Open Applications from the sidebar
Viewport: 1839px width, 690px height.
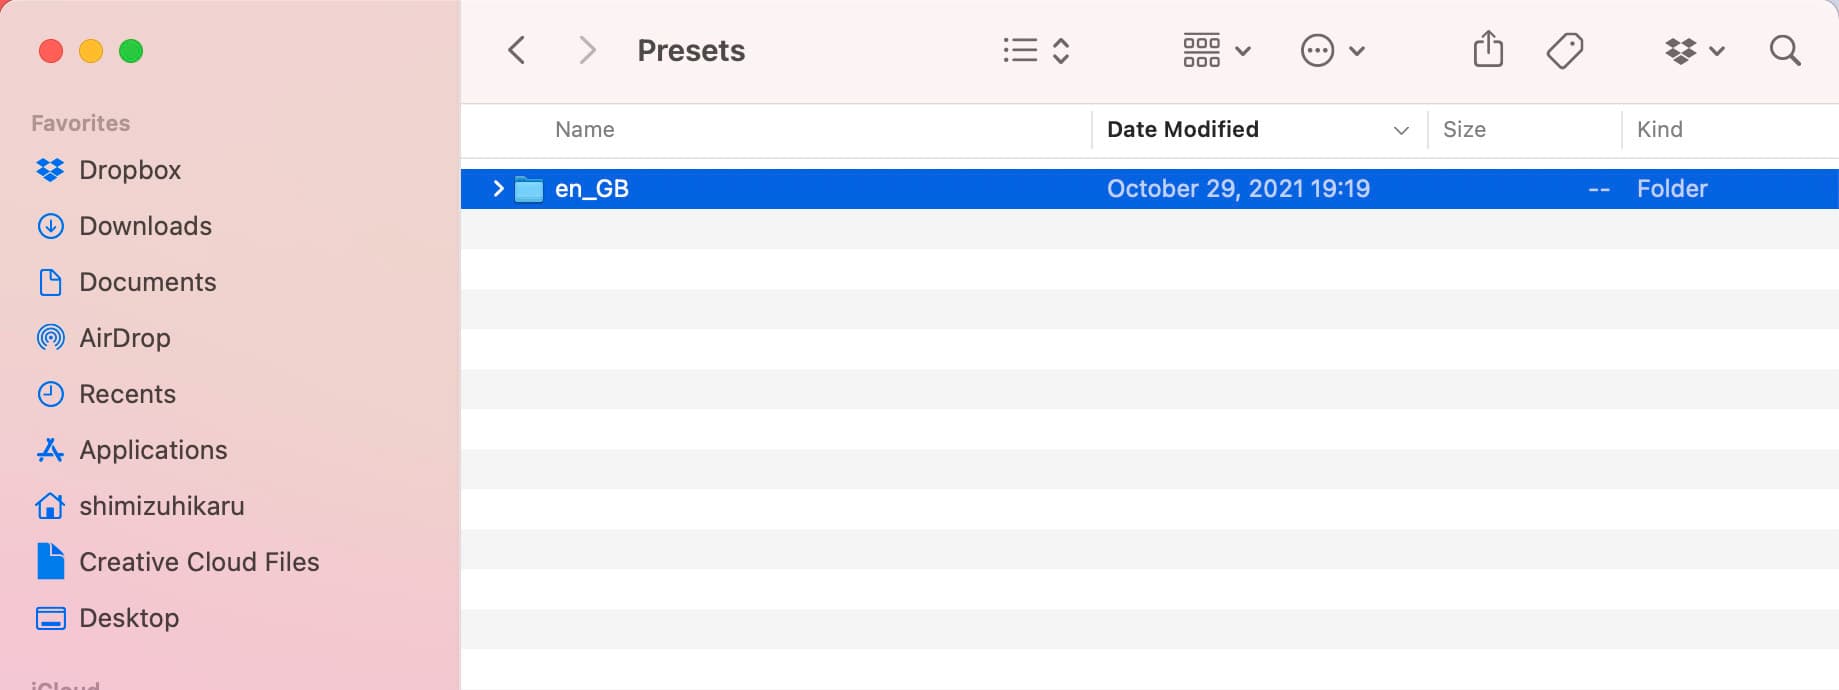pos(152,450)
